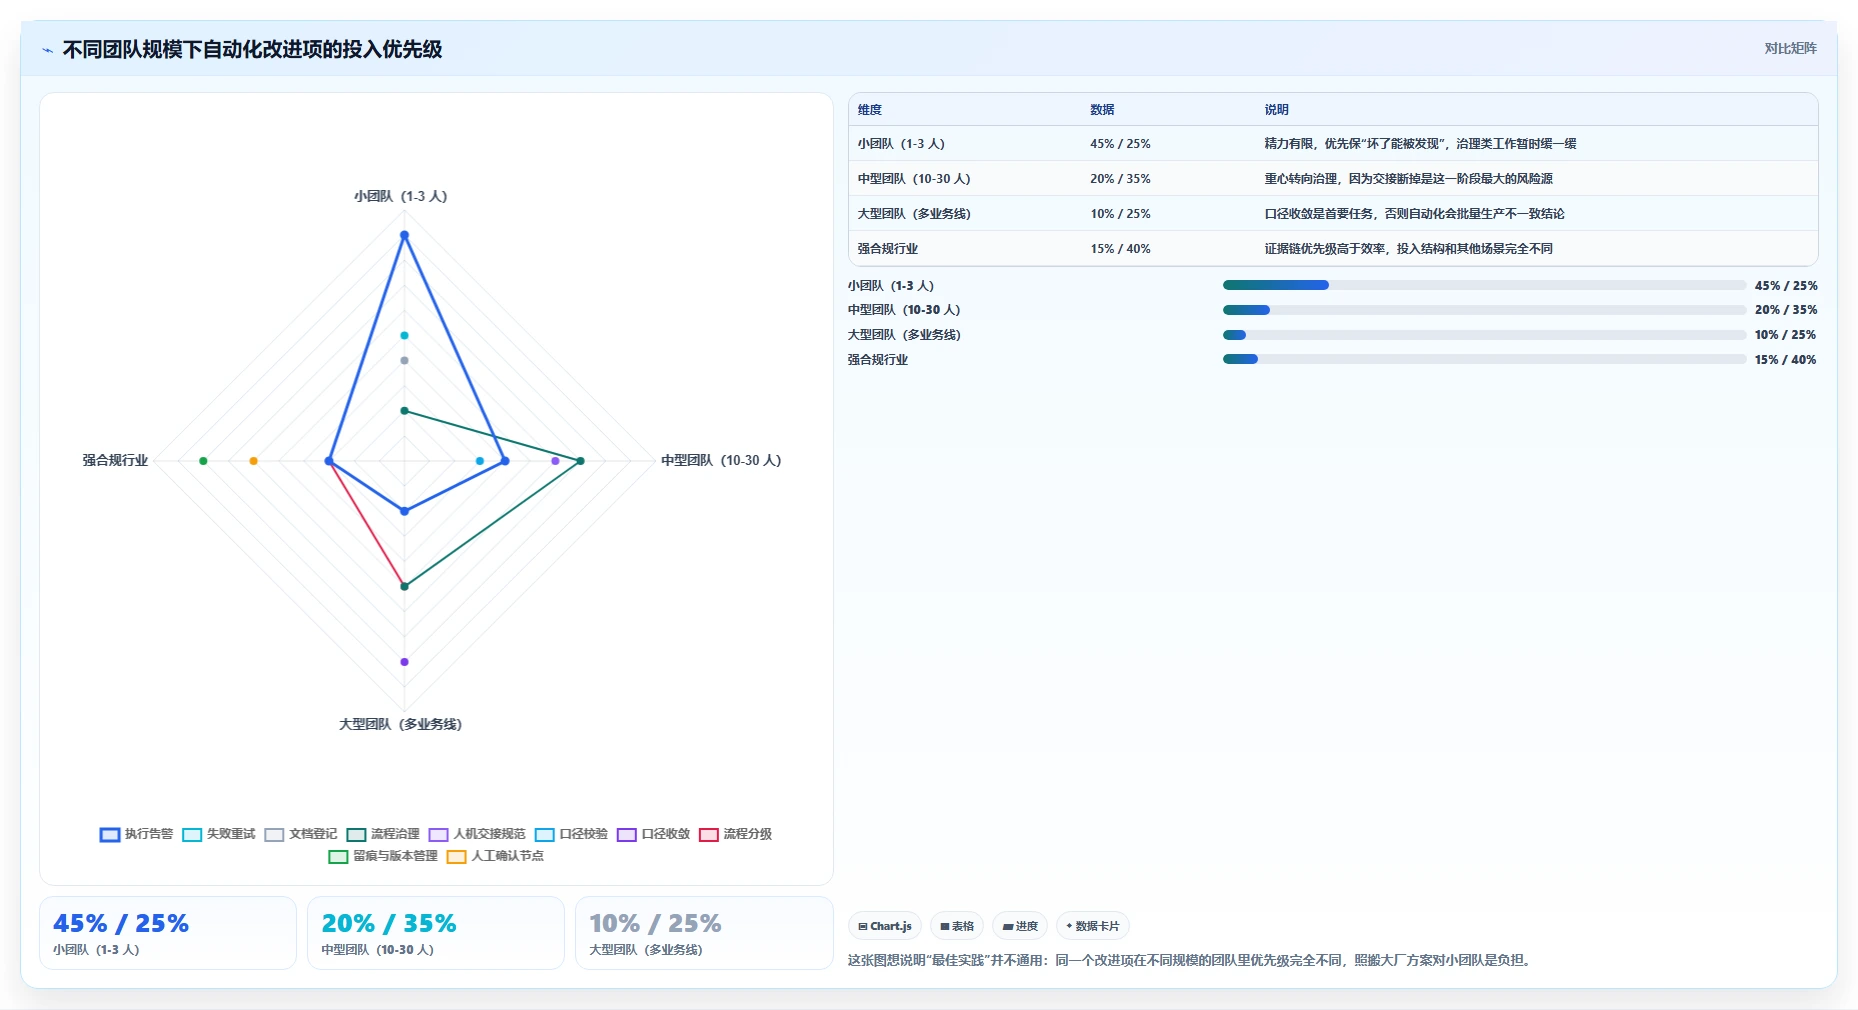The width and height of the screenshot is (1858, 1010).
Task: Click the 小团队 progress bar
Action: pos(1484,285)
